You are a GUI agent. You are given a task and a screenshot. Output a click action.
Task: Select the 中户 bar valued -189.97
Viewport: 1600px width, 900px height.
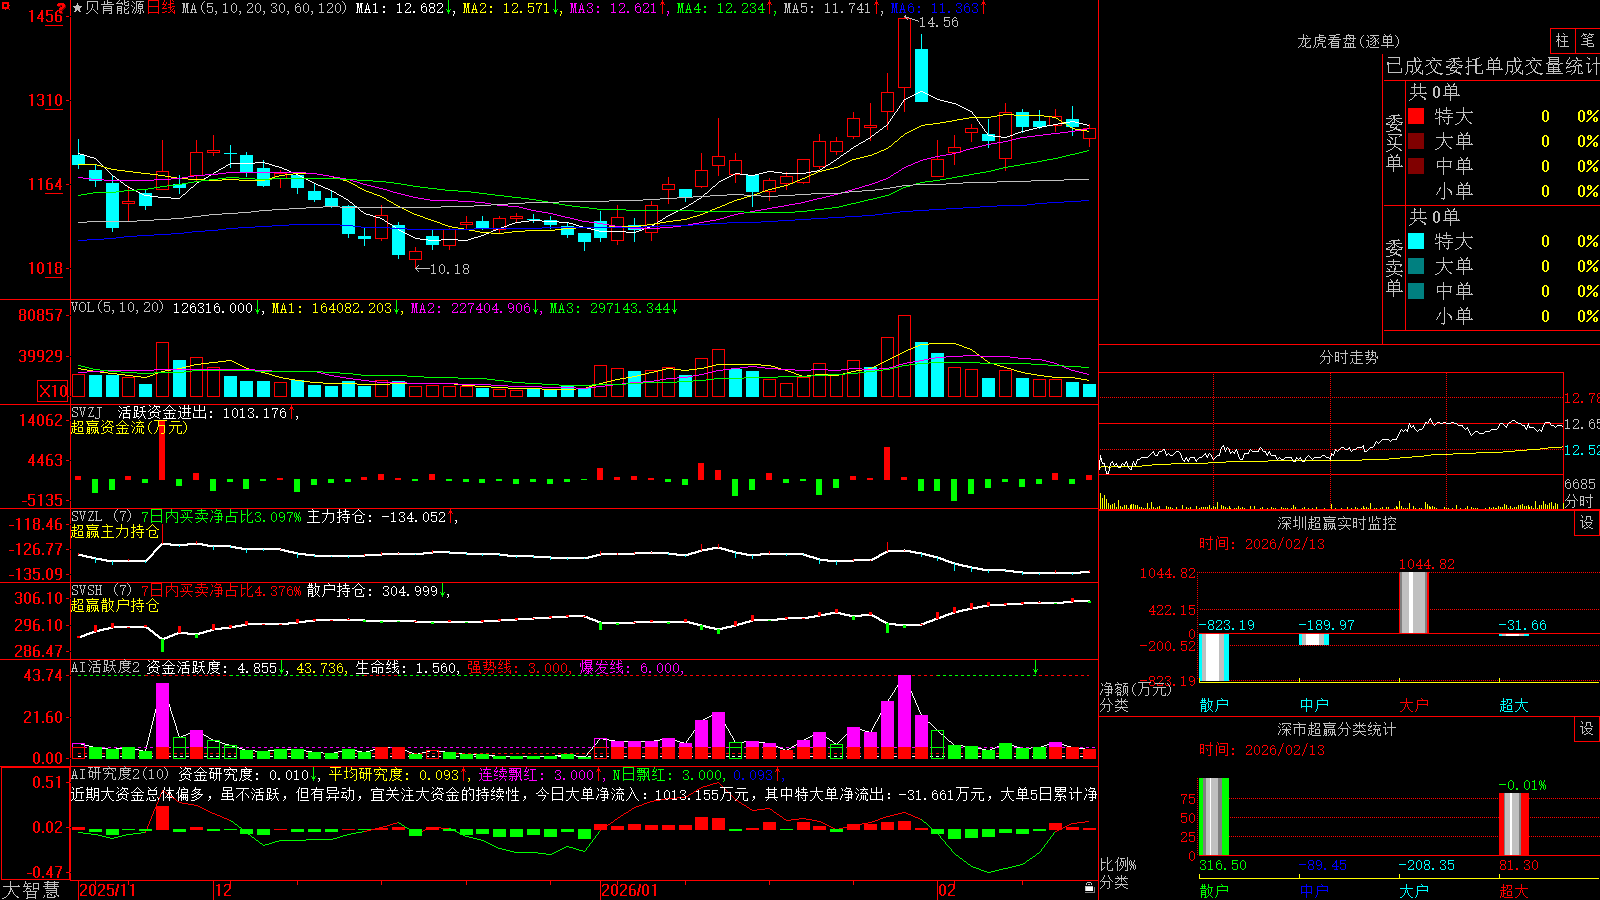[x=1314, y=639]
